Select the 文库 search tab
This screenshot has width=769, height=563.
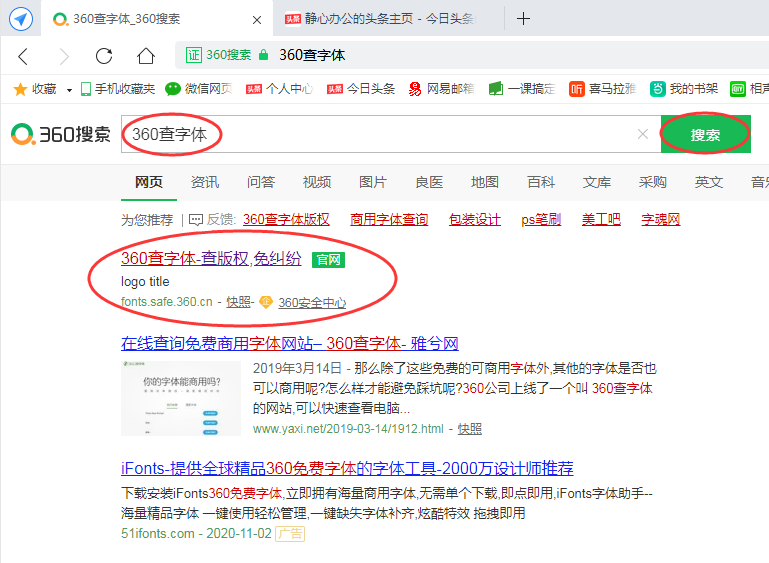(x=596, y=182)
